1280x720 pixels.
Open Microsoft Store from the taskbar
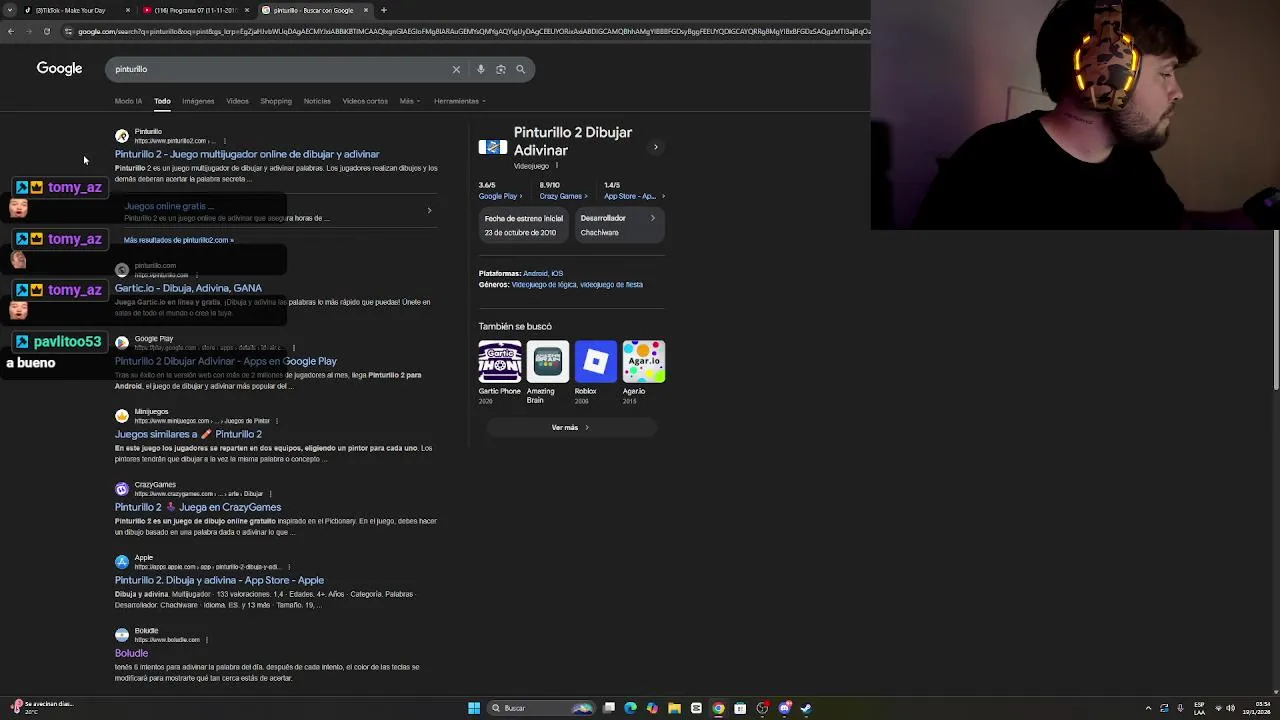(740, 708)
